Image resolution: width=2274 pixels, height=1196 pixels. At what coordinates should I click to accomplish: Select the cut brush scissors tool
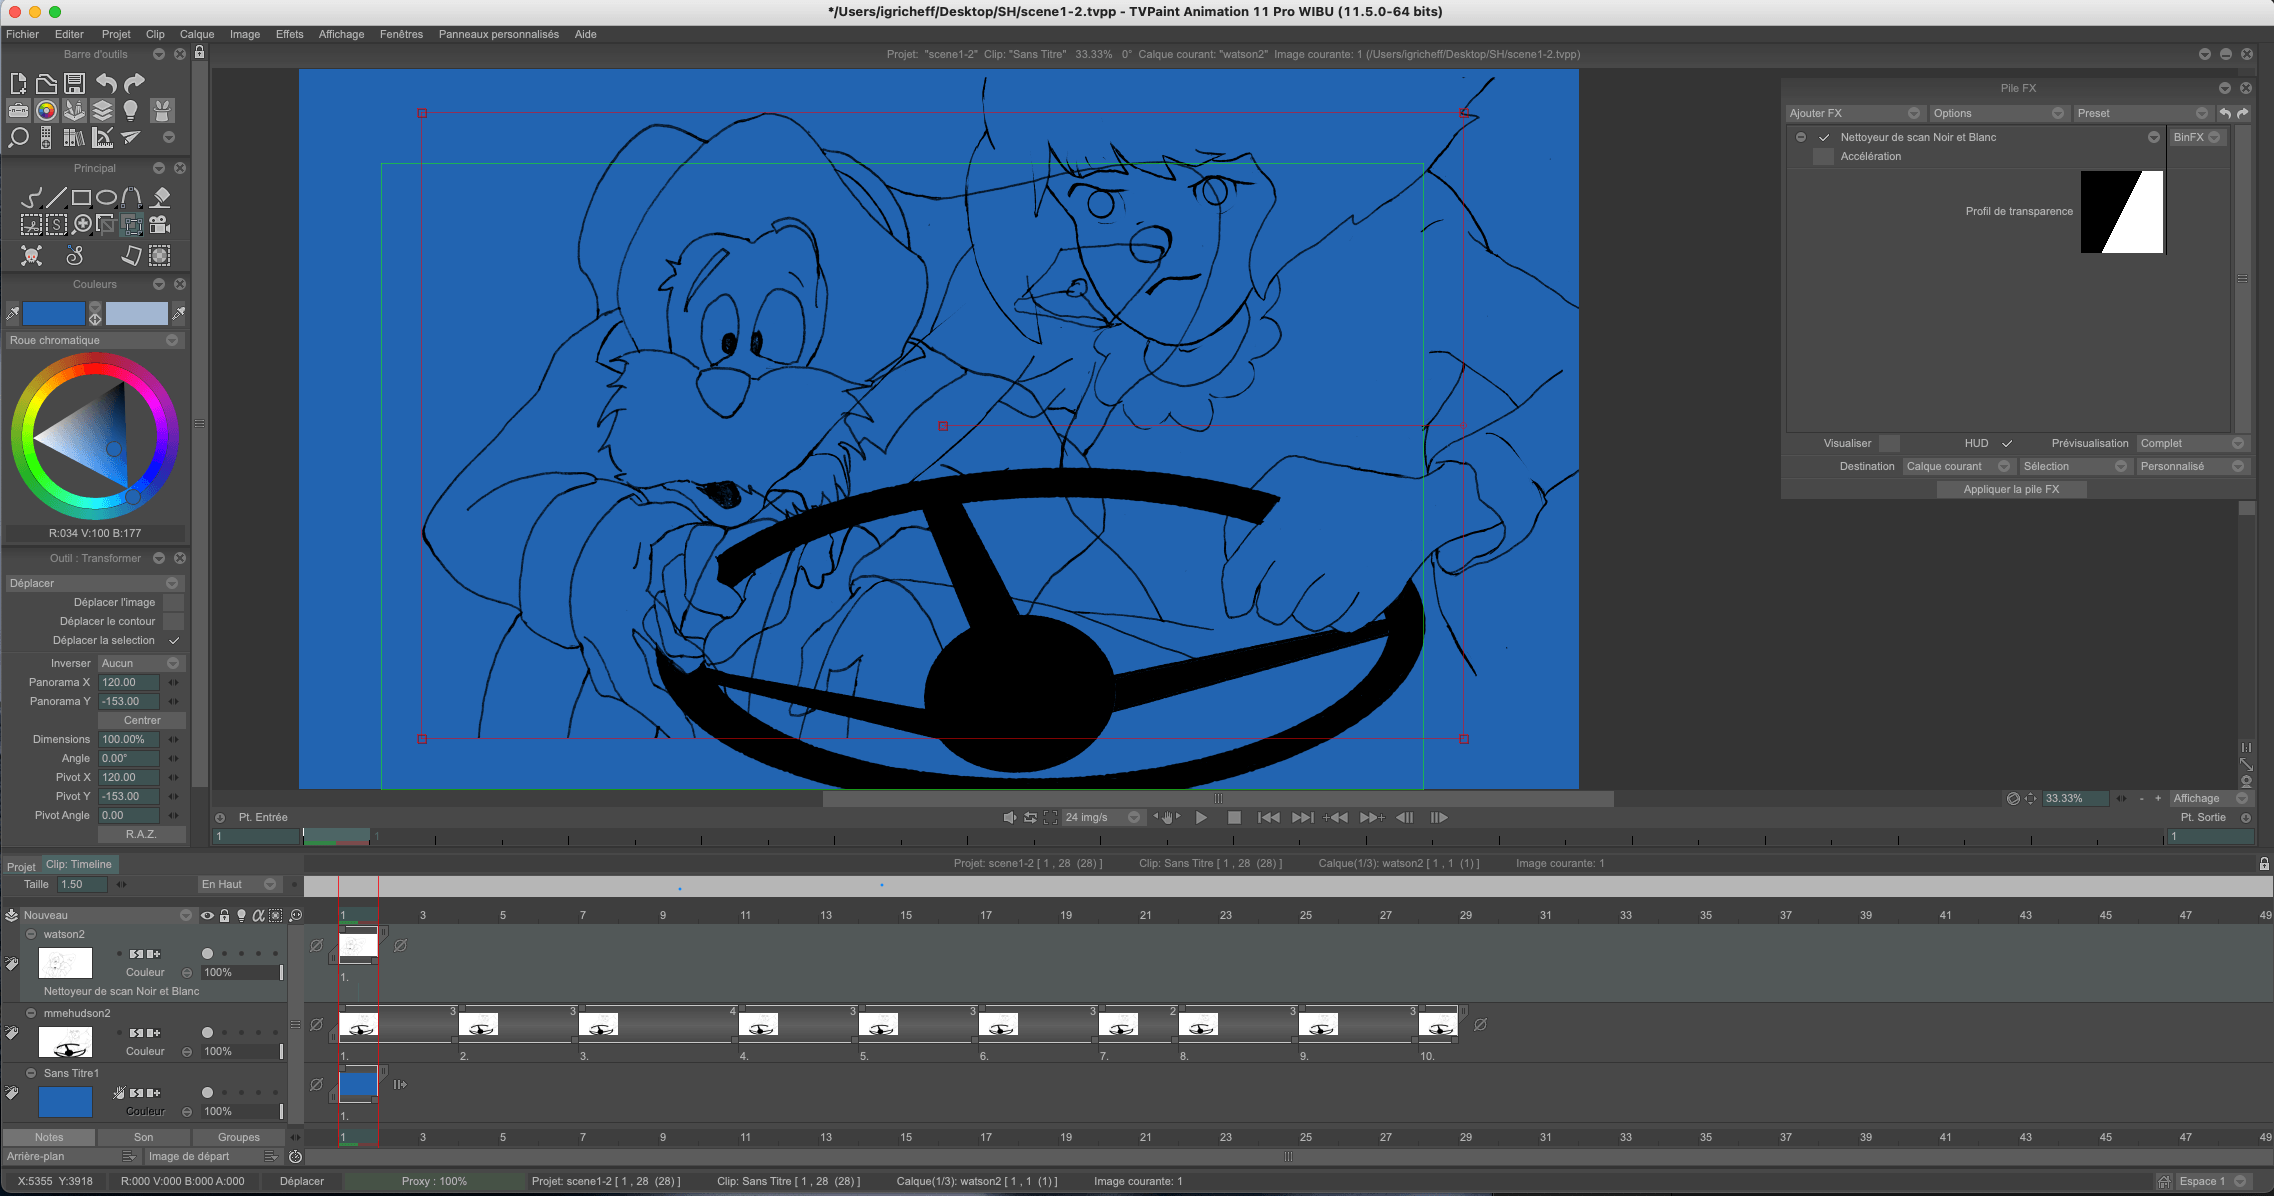point(32,225)
